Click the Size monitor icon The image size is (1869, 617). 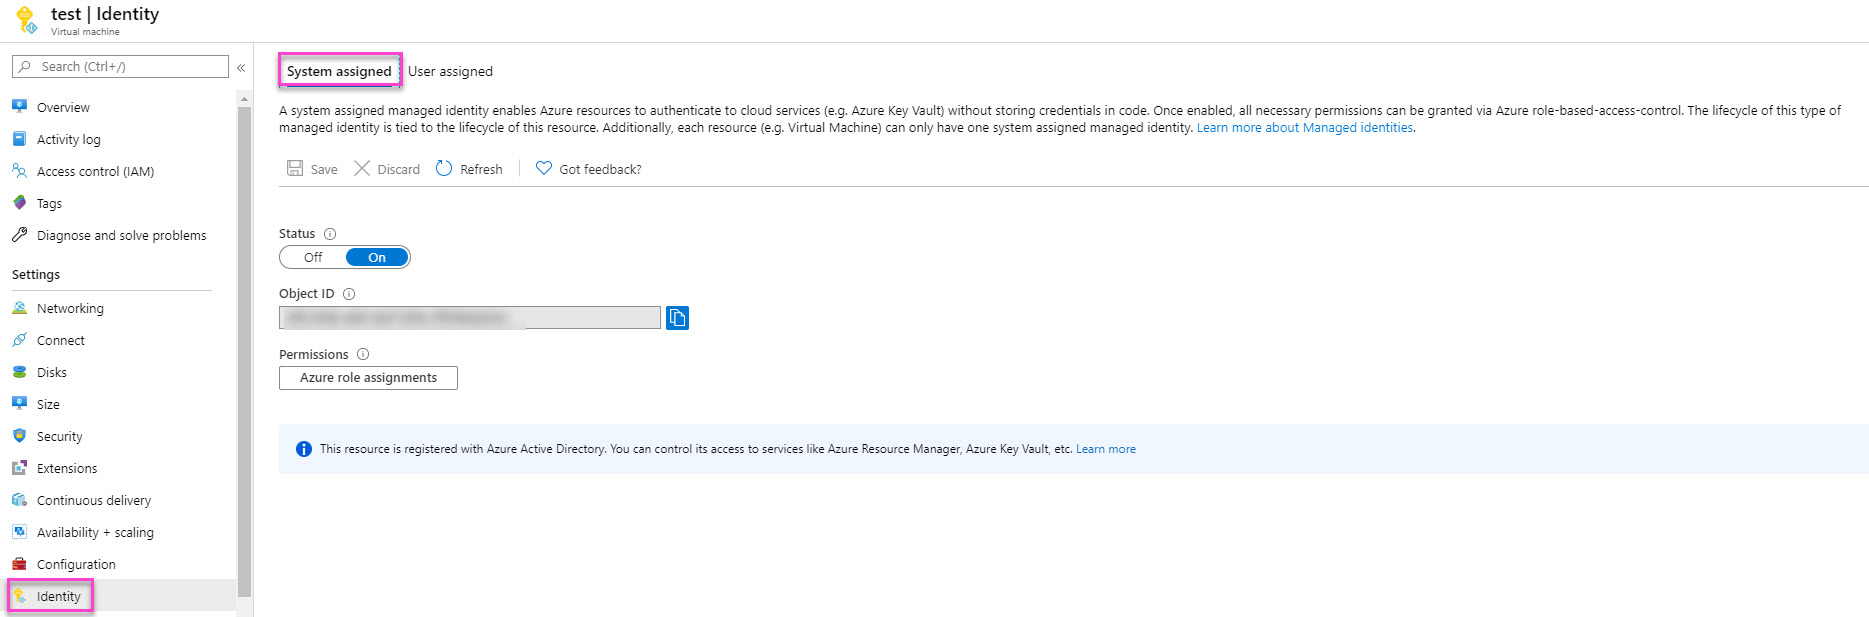point(19,404)
